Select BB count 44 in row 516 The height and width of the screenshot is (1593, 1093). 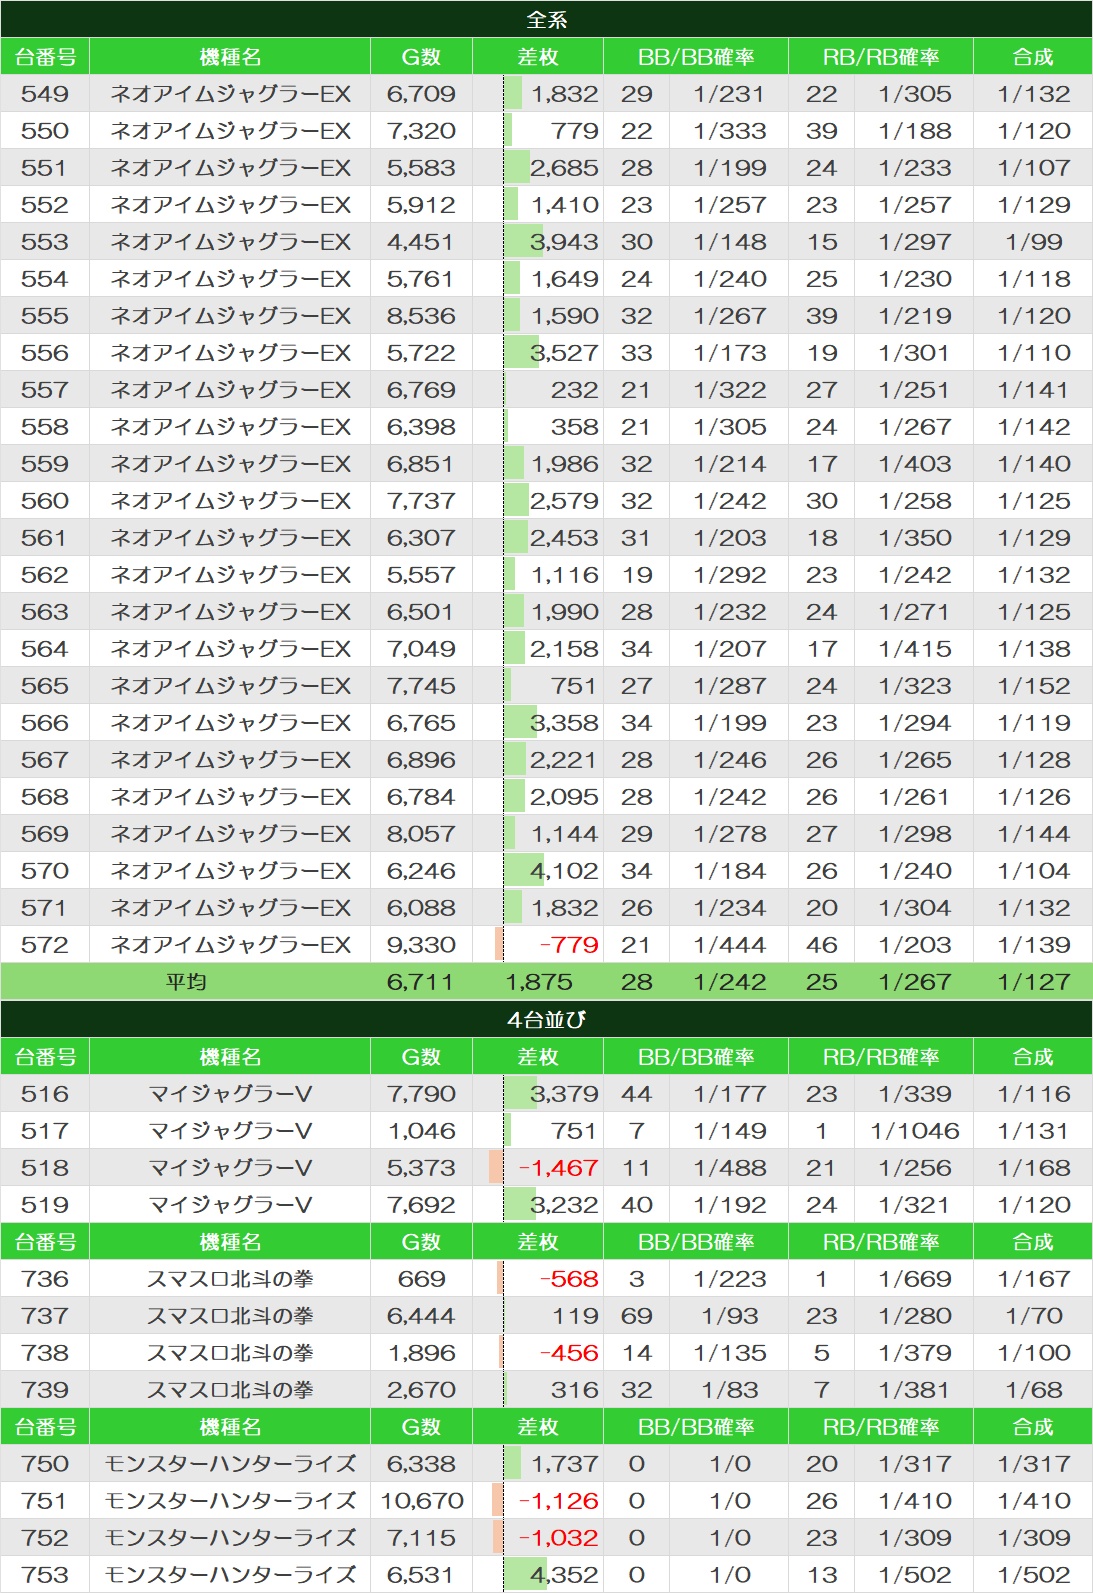(x=636, y=1094)
